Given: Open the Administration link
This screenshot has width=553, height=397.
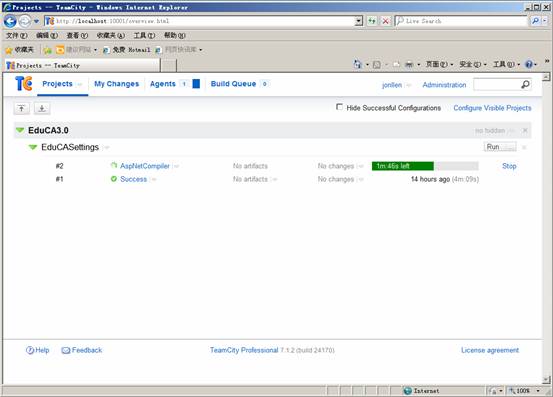Looking at the screenshot, I should tap(444, 85).
